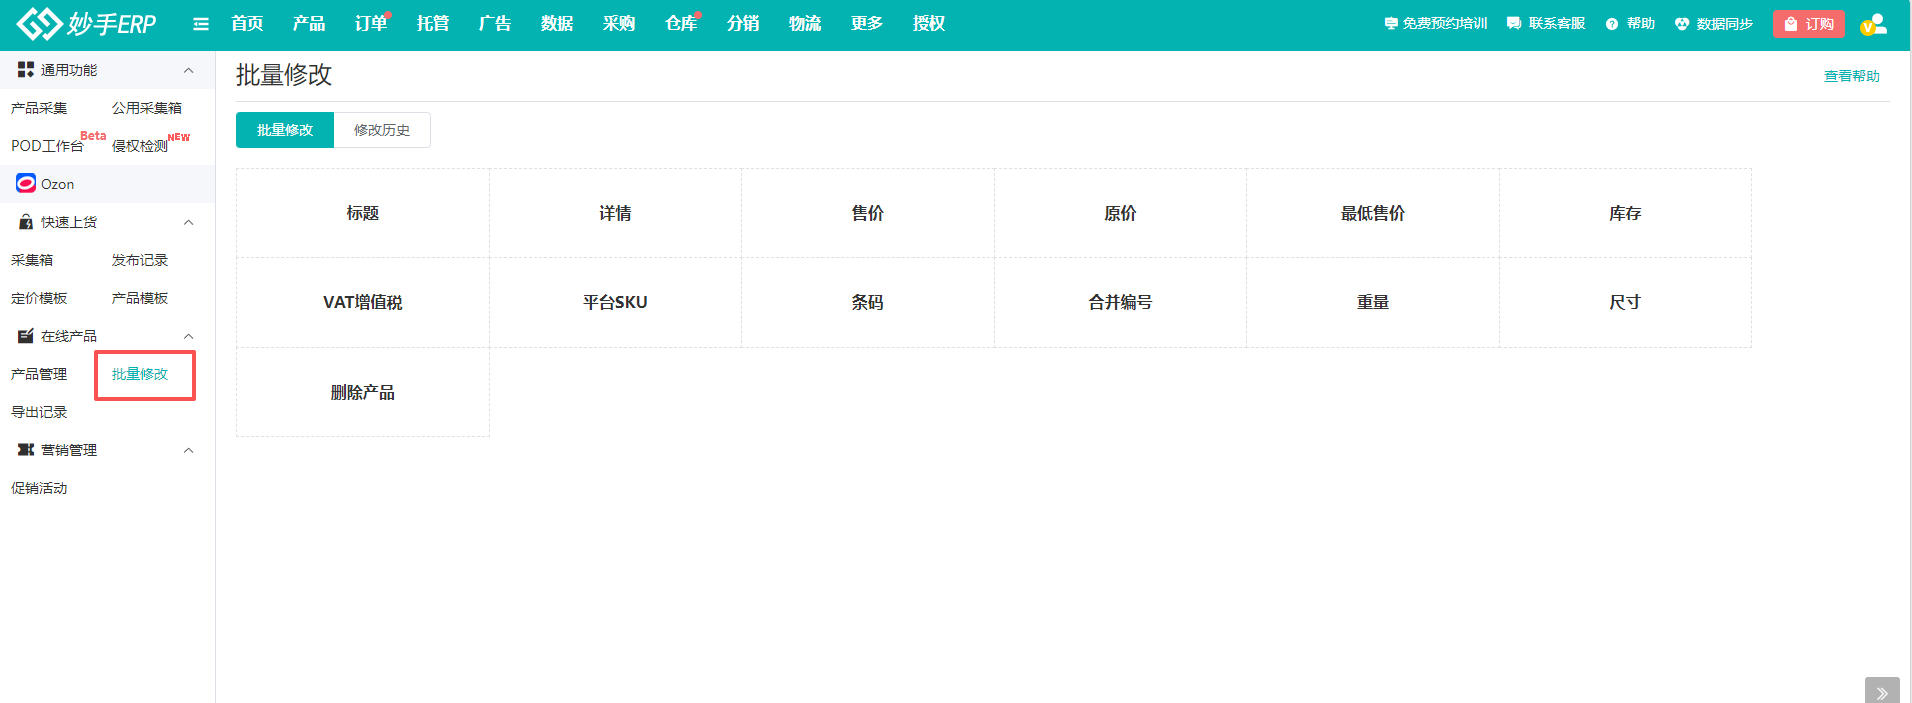Open the 仓库 top menu
Viewport: 1912px width, 703px height.
point(681,24)
